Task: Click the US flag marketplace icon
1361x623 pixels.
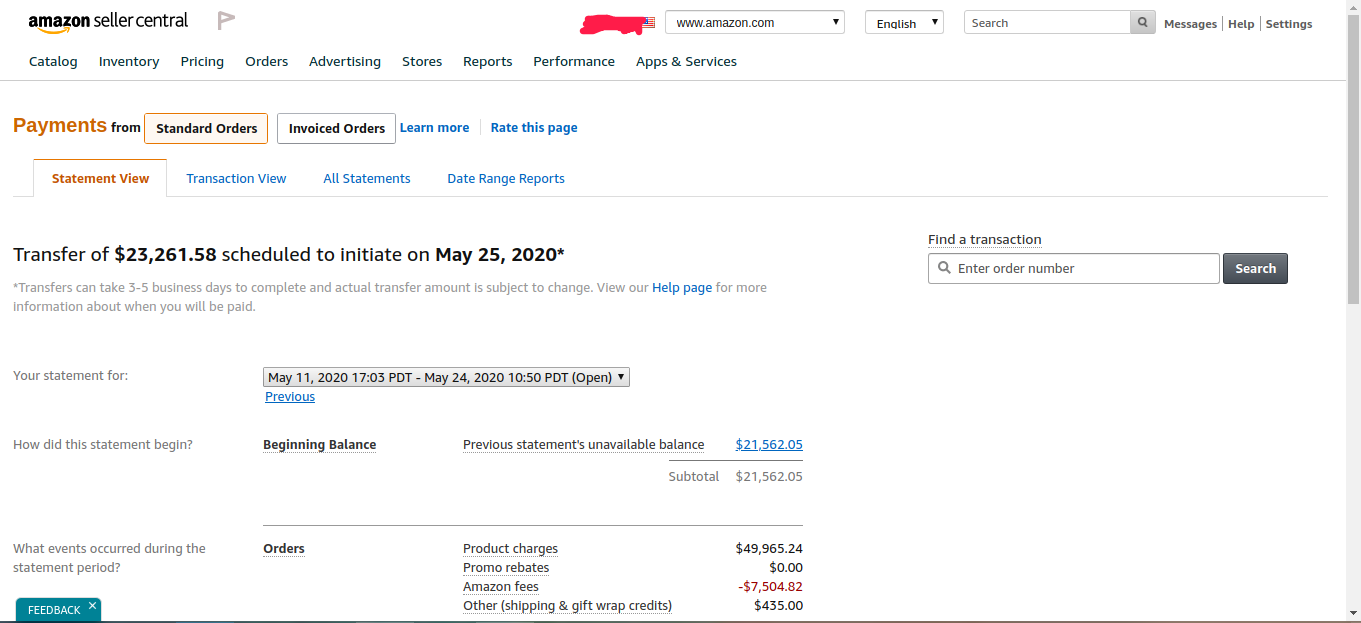Action: click(x=649, y=22)
